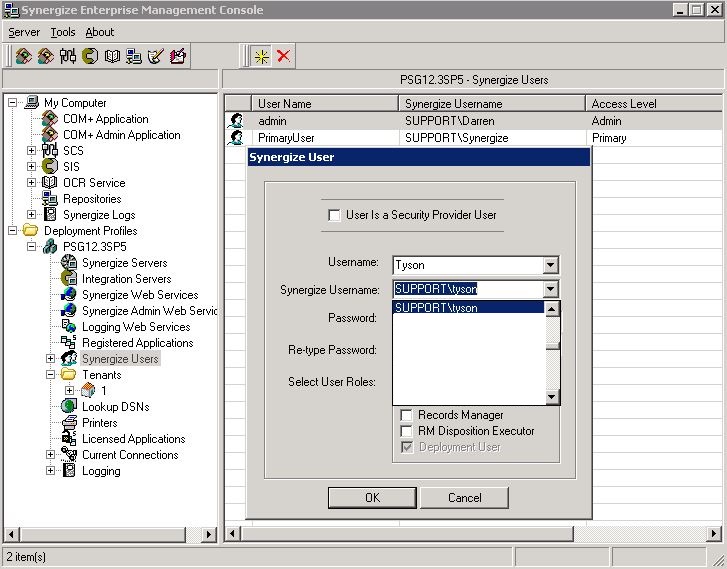Screen dimensions: 727x569
Task: Expand tenant 1 node
Action: point(70,390)
